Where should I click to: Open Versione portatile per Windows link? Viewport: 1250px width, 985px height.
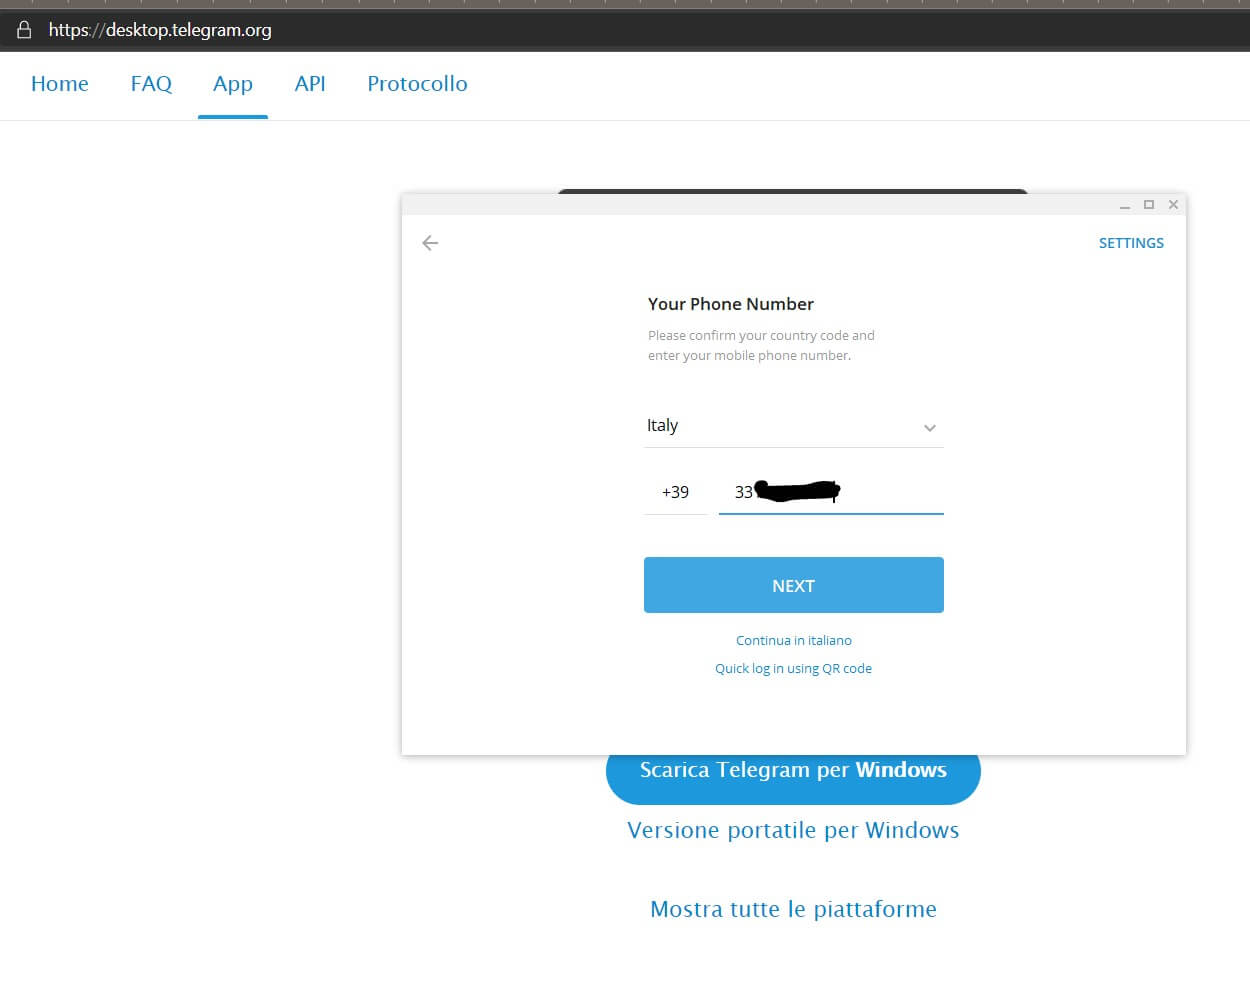793,830
